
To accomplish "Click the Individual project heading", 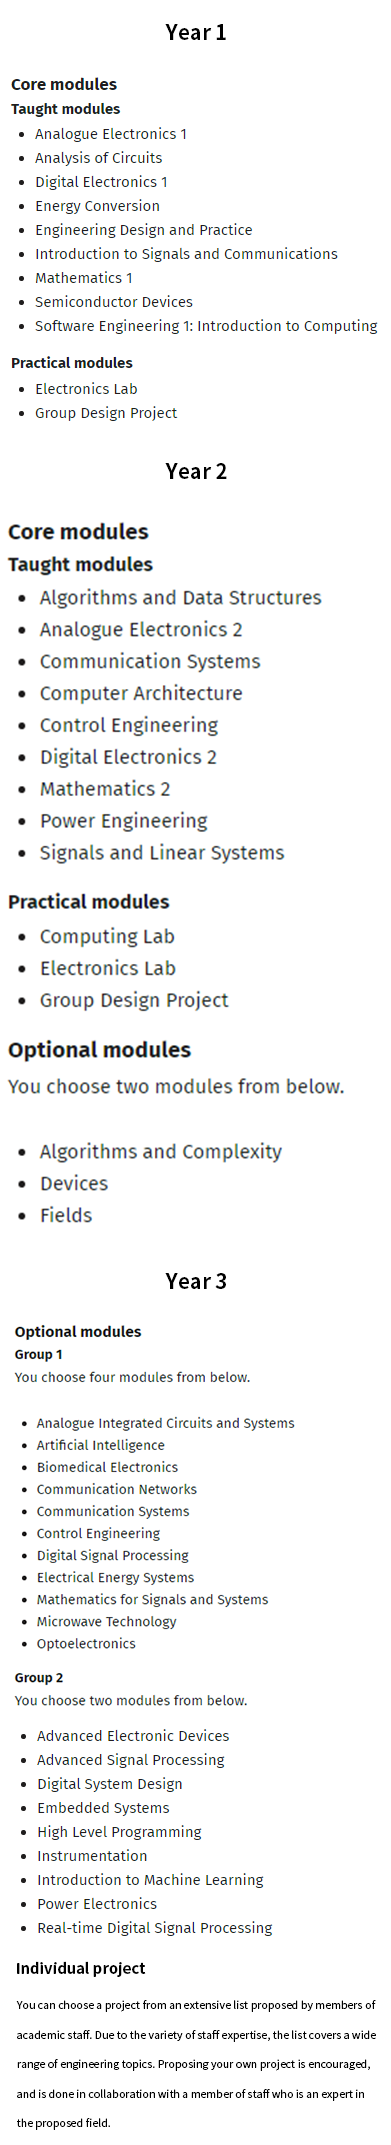I will pyautogui.click(x=81, y=1968).
